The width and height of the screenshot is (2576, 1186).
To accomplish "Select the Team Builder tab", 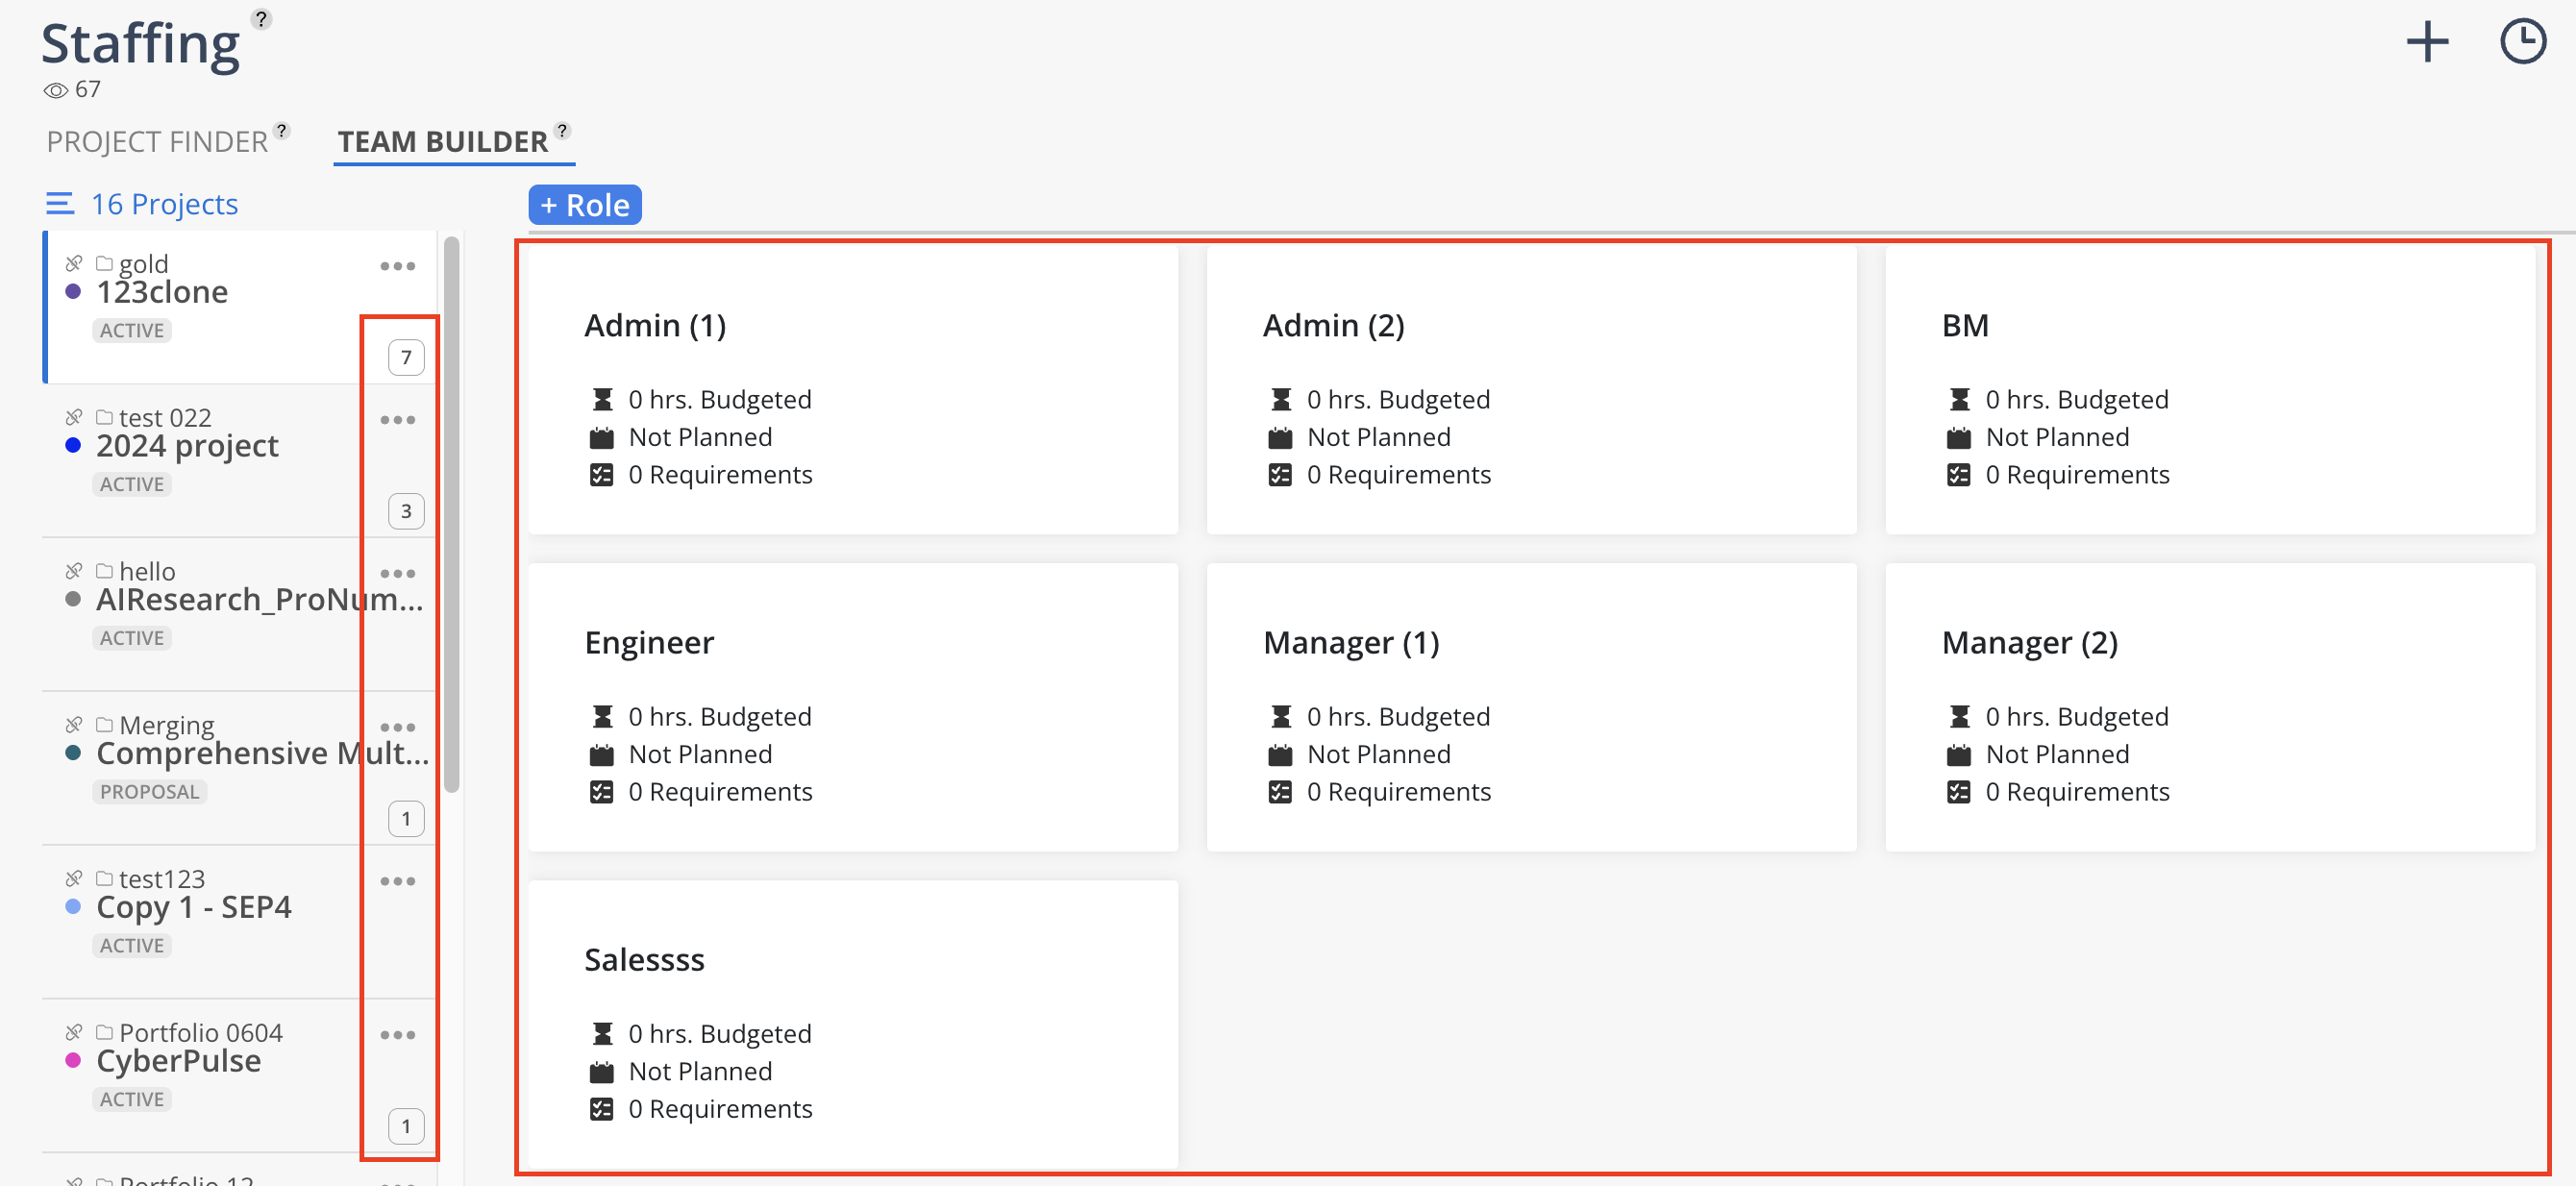I will (443, 142).
